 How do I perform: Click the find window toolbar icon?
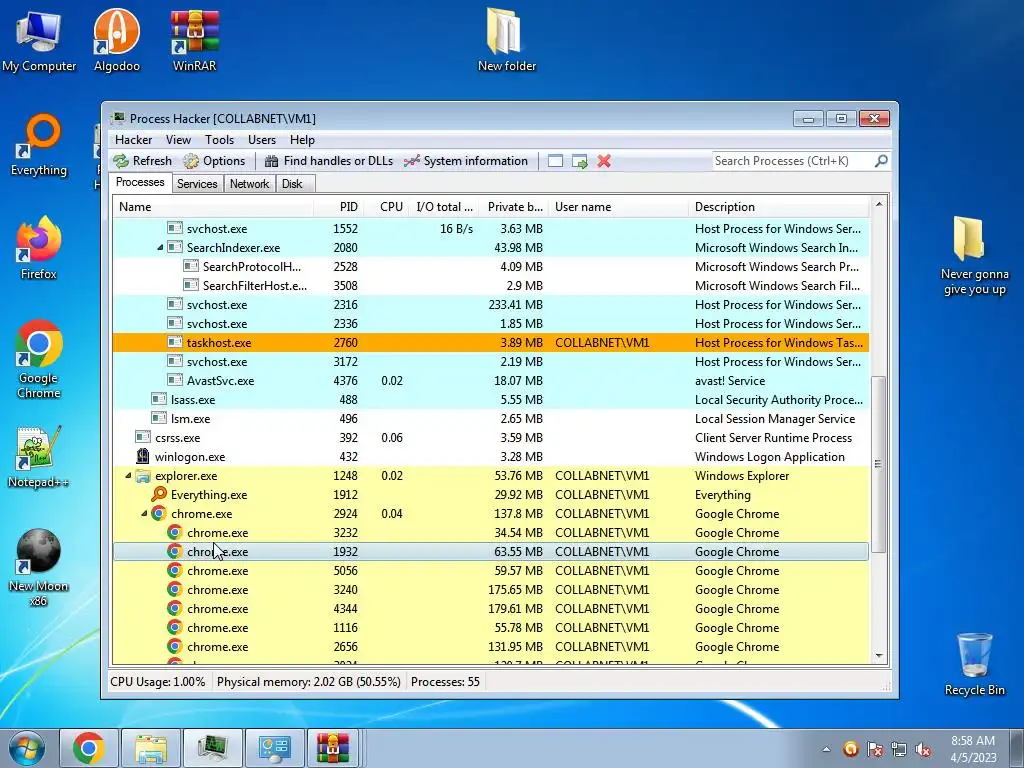tap(555, 161)
